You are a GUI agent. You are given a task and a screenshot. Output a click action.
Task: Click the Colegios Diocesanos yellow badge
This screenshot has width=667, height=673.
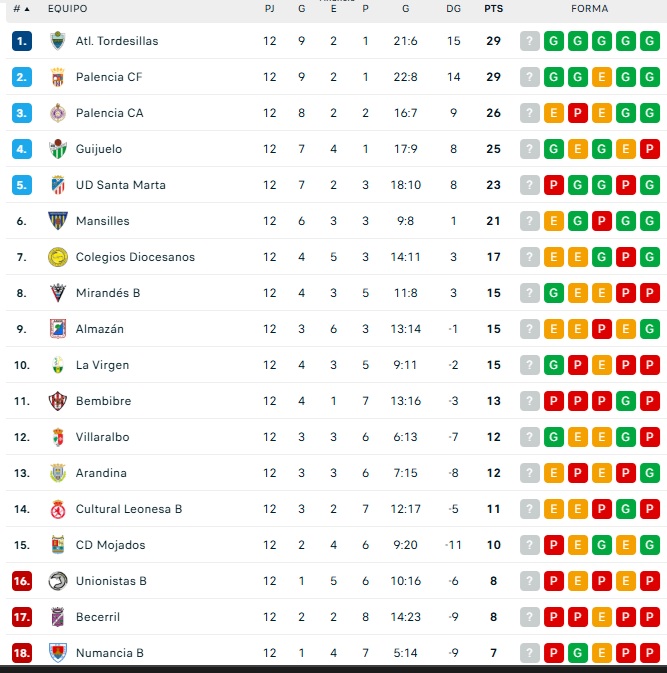tap(57, 257)
